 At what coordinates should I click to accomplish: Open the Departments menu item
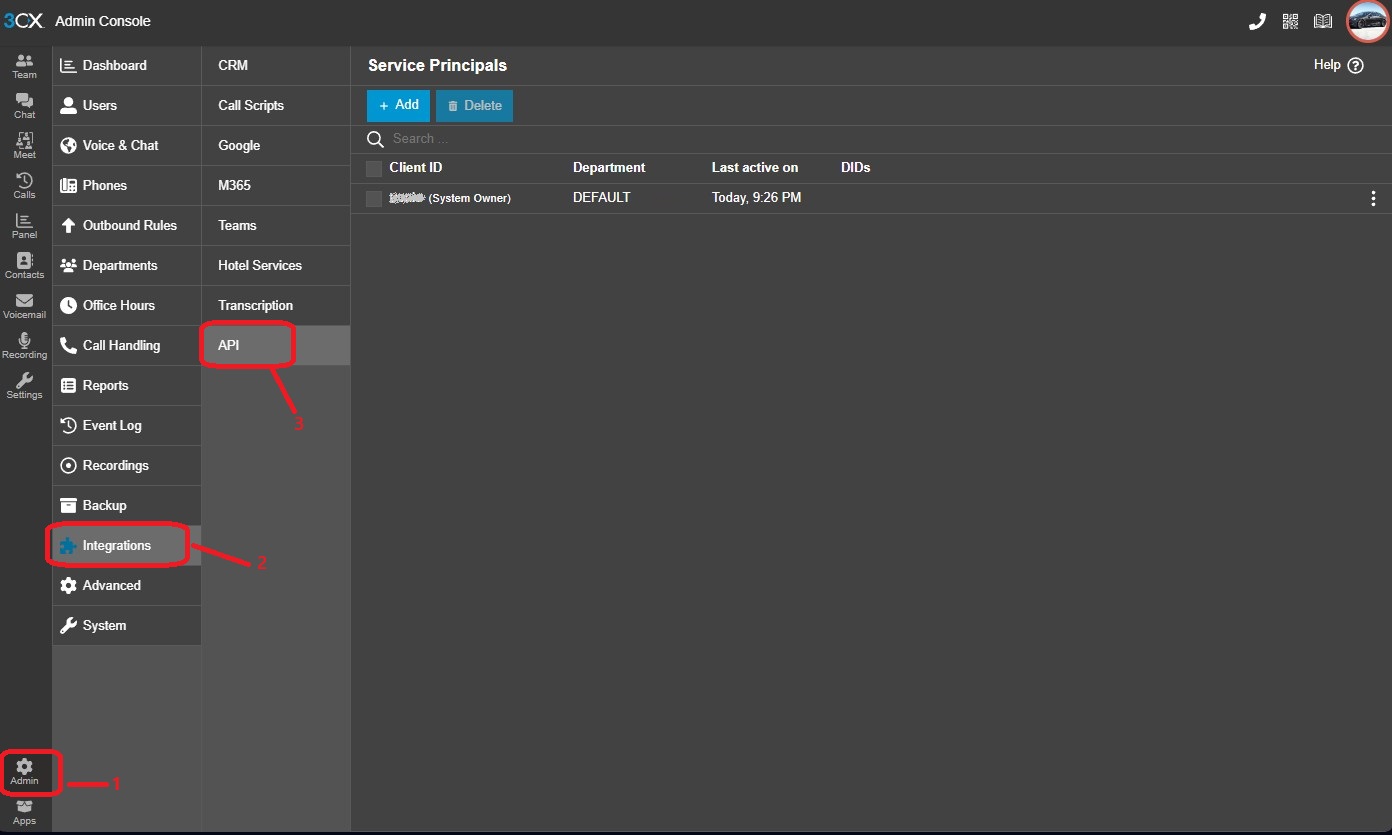click(127, 265)
